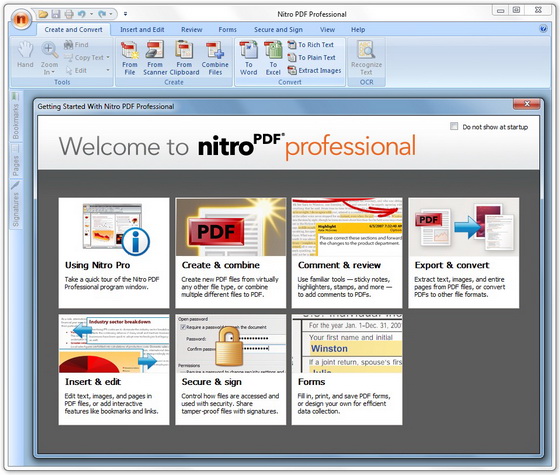This screenshot has height=475, width=560.
Task: Switch to Insert and Edit tab
Action: [x=142, y=30]
